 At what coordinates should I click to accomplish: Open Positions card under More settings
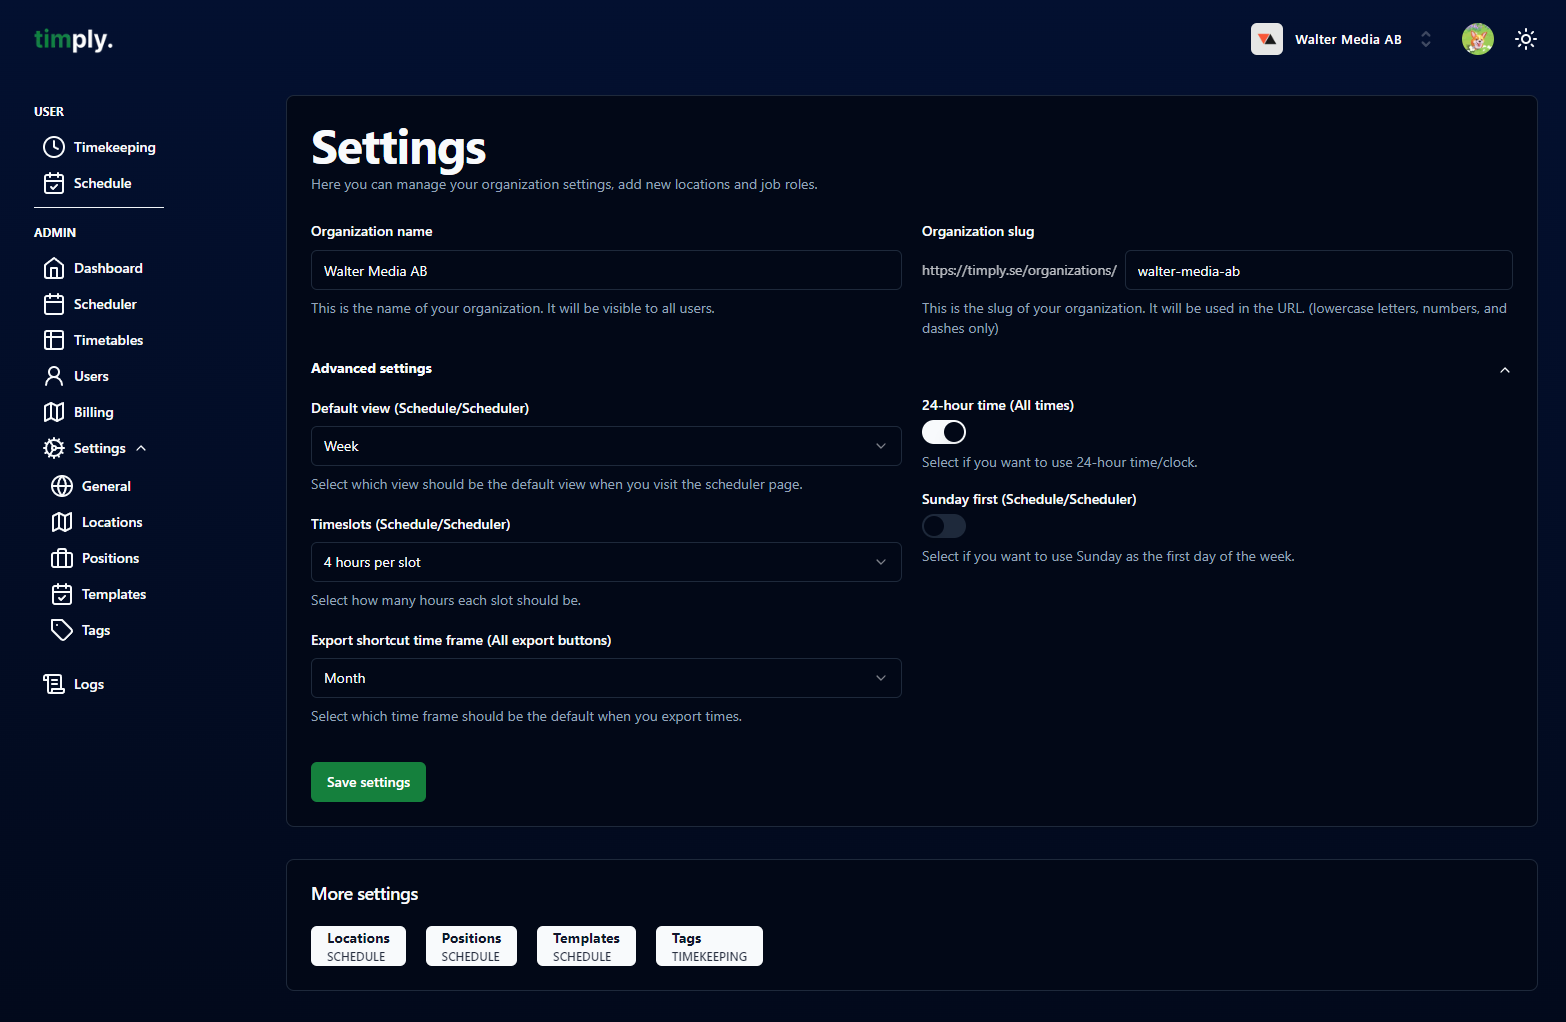pos(471,946)
